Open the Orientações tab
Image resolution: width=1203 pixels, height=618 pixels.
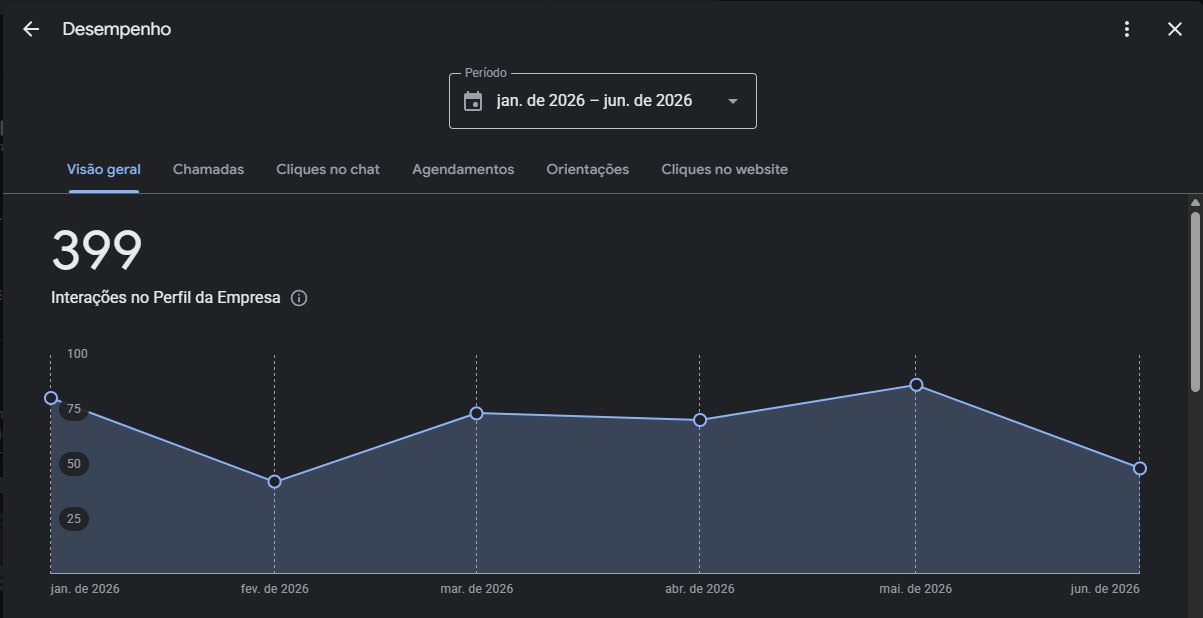click(x=588, y=169)
